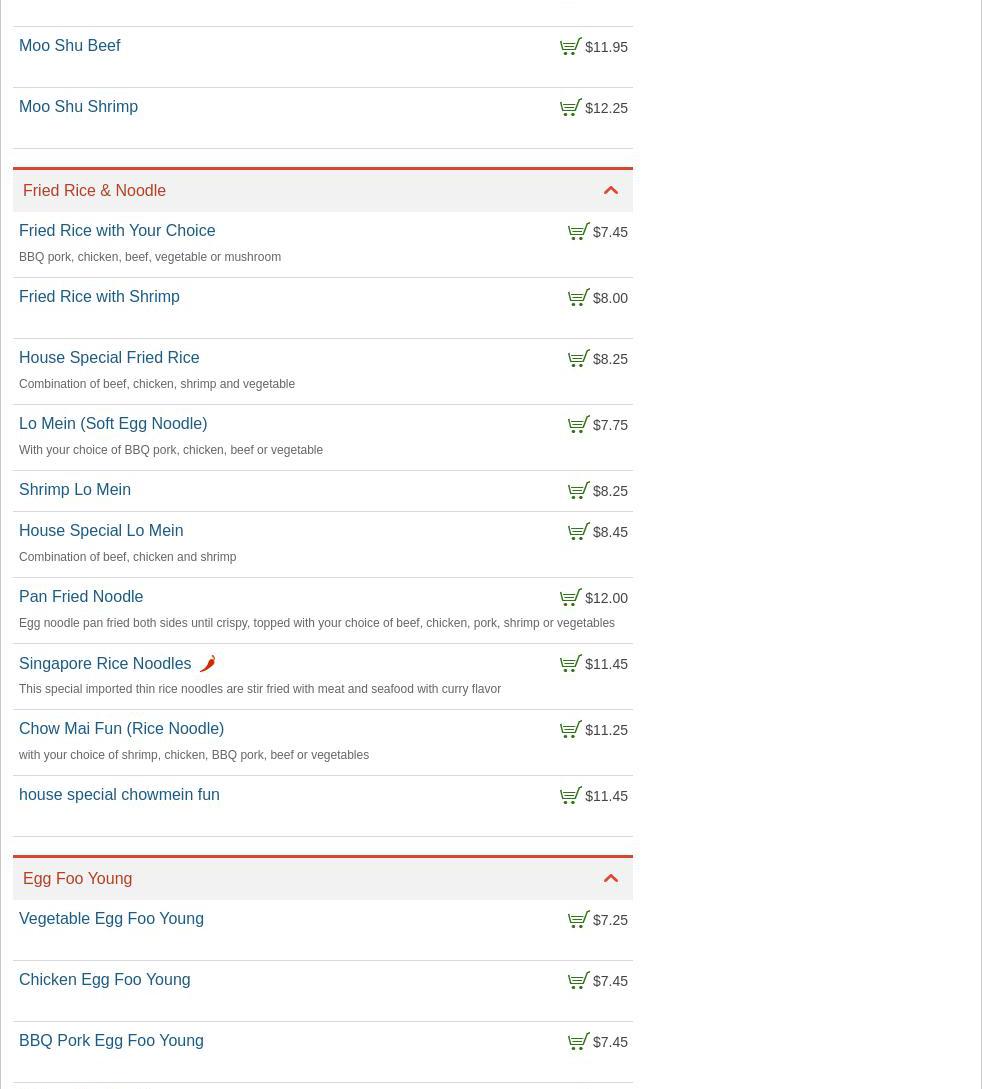Click cart icon next to Singapore Rice Noodles price
The height and width of the screenshot is (1089, 982).
[x=570, y=664]
